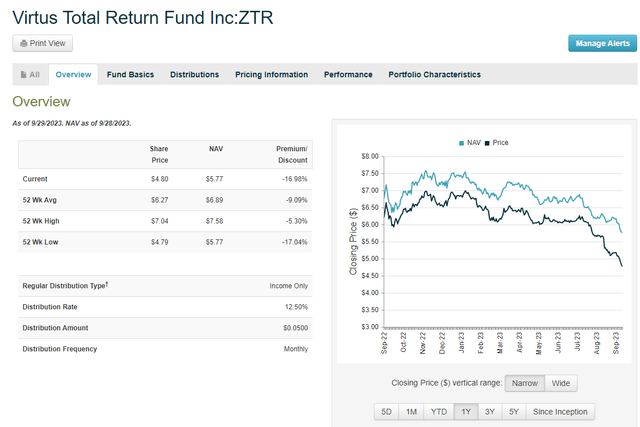The width and height of the screenshot is (640, 427).
Task: Go to the Pricing Information tab
Action: [271, 75]
